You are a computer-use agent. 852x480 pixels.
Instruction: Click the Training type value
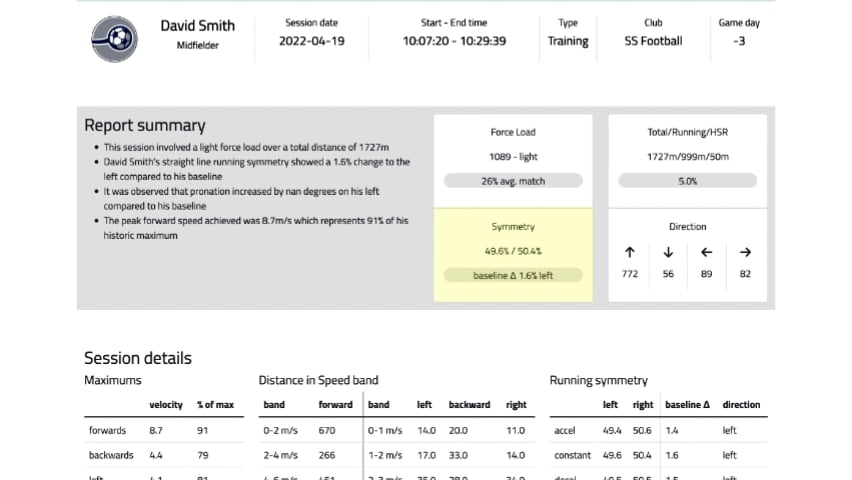click(568, 41)
